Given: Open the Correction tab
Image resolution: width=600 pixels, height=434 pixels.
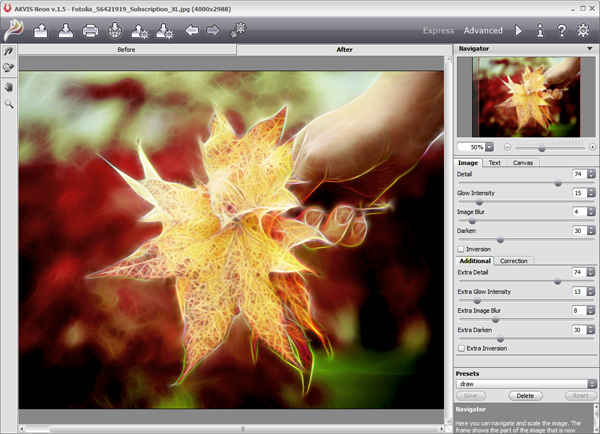Looking at the screenshot, I should 514,261.
